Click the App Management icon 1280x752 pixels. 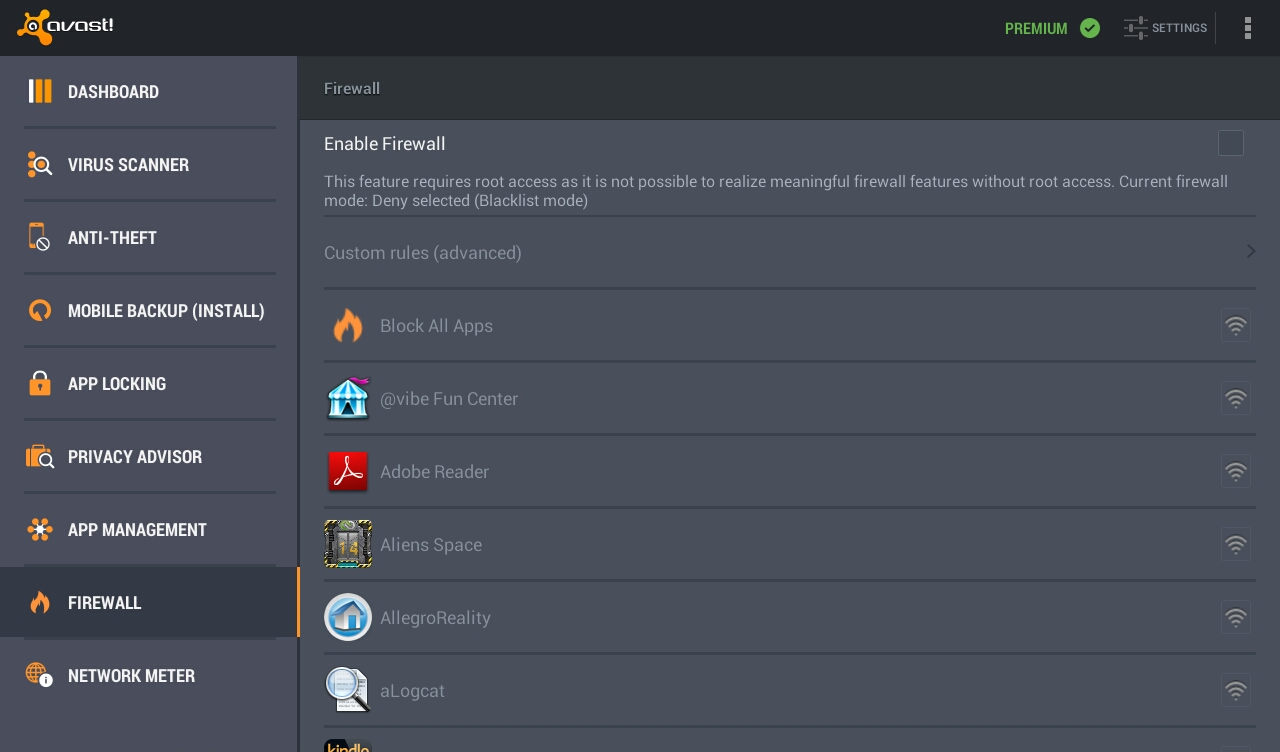[40, 529]
